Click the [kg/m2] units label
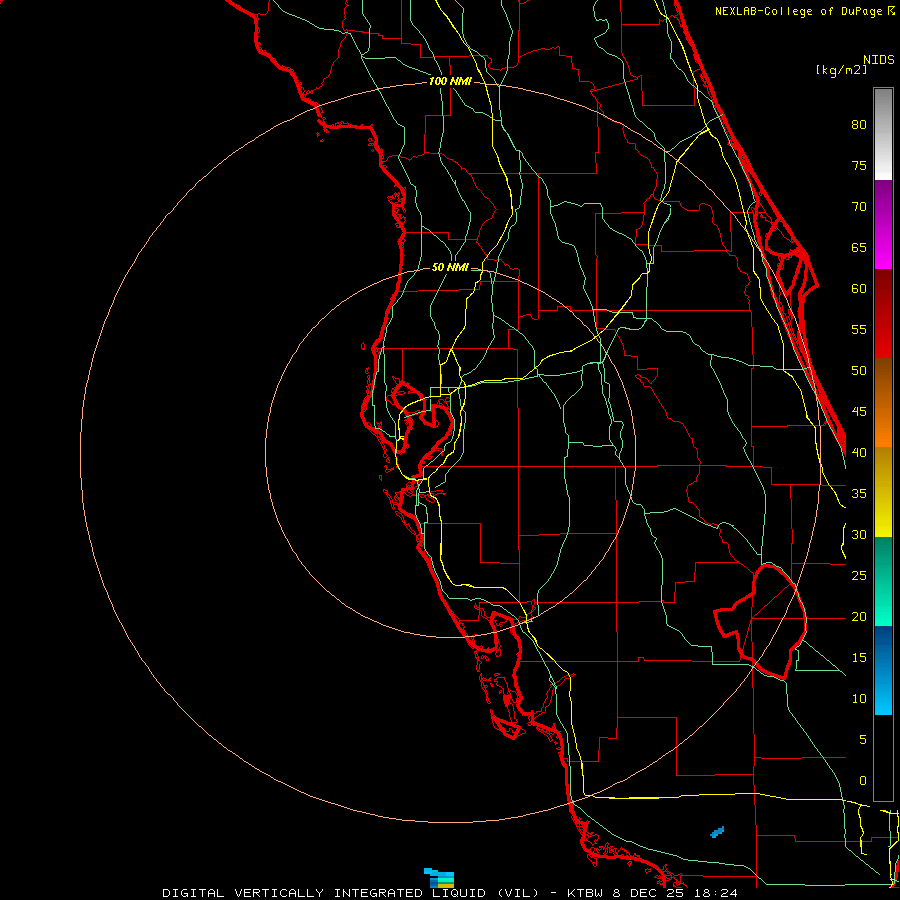 [x=841, y=70]
